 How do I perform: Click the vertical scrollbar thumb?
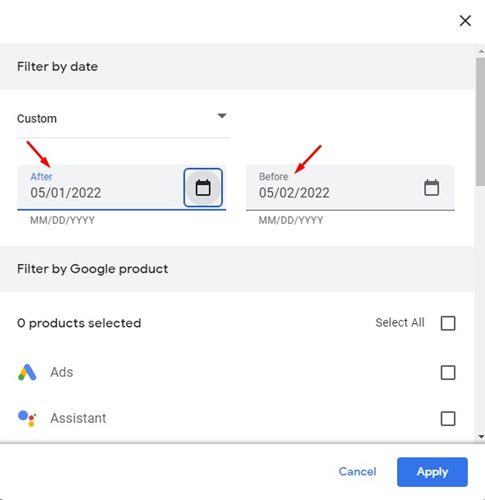coord(480,122)
